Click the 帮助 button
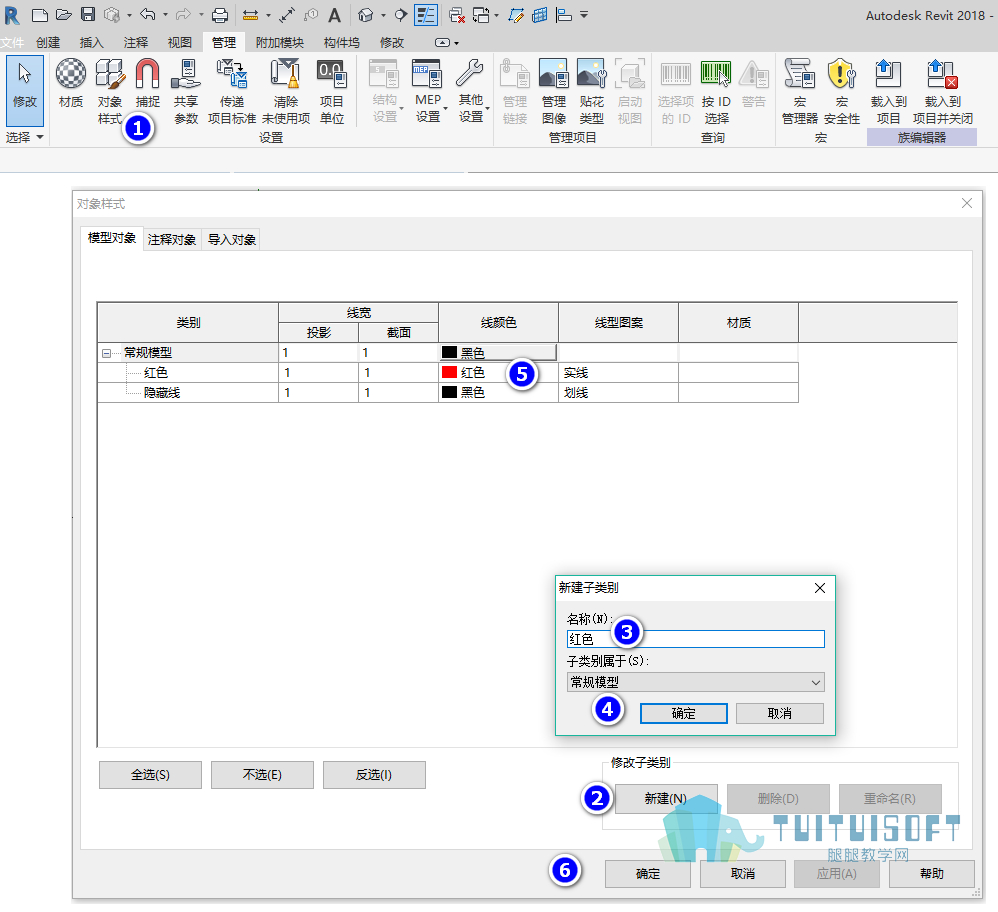This screenshot has width=998, height=912. pyautogui.click(x=932, y=874)
